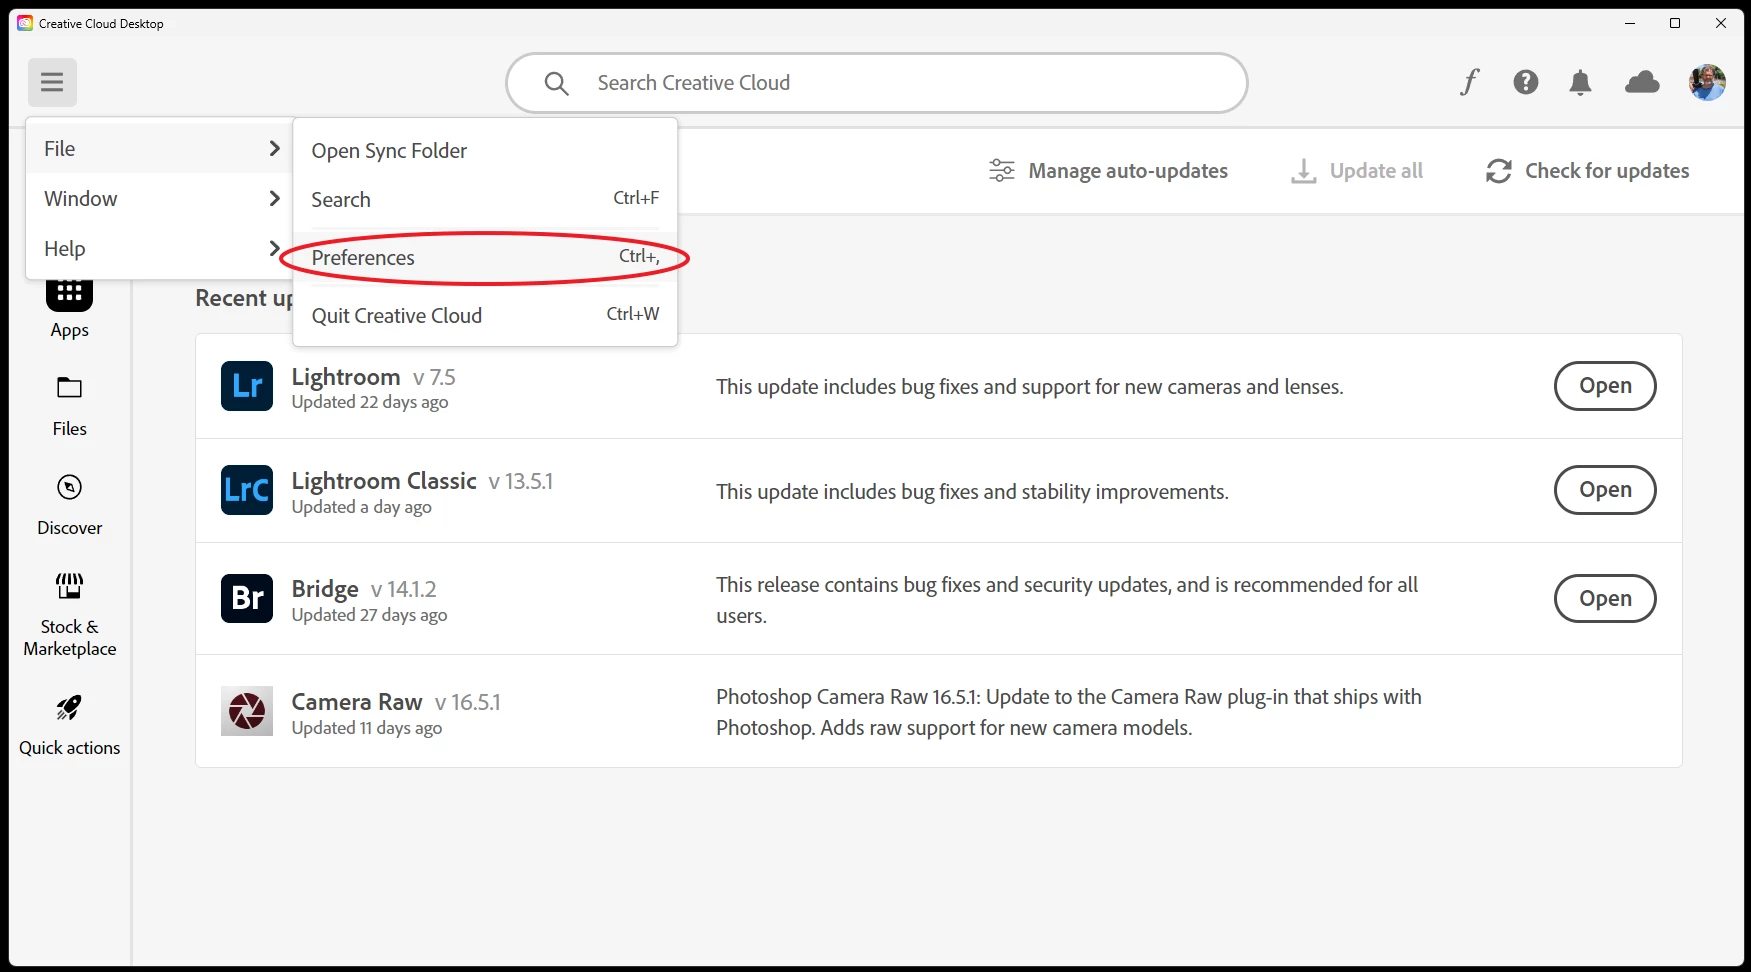1751x972 pixels.
Task: Expand the File submenu arrow
Action: [x=274, y=148]
